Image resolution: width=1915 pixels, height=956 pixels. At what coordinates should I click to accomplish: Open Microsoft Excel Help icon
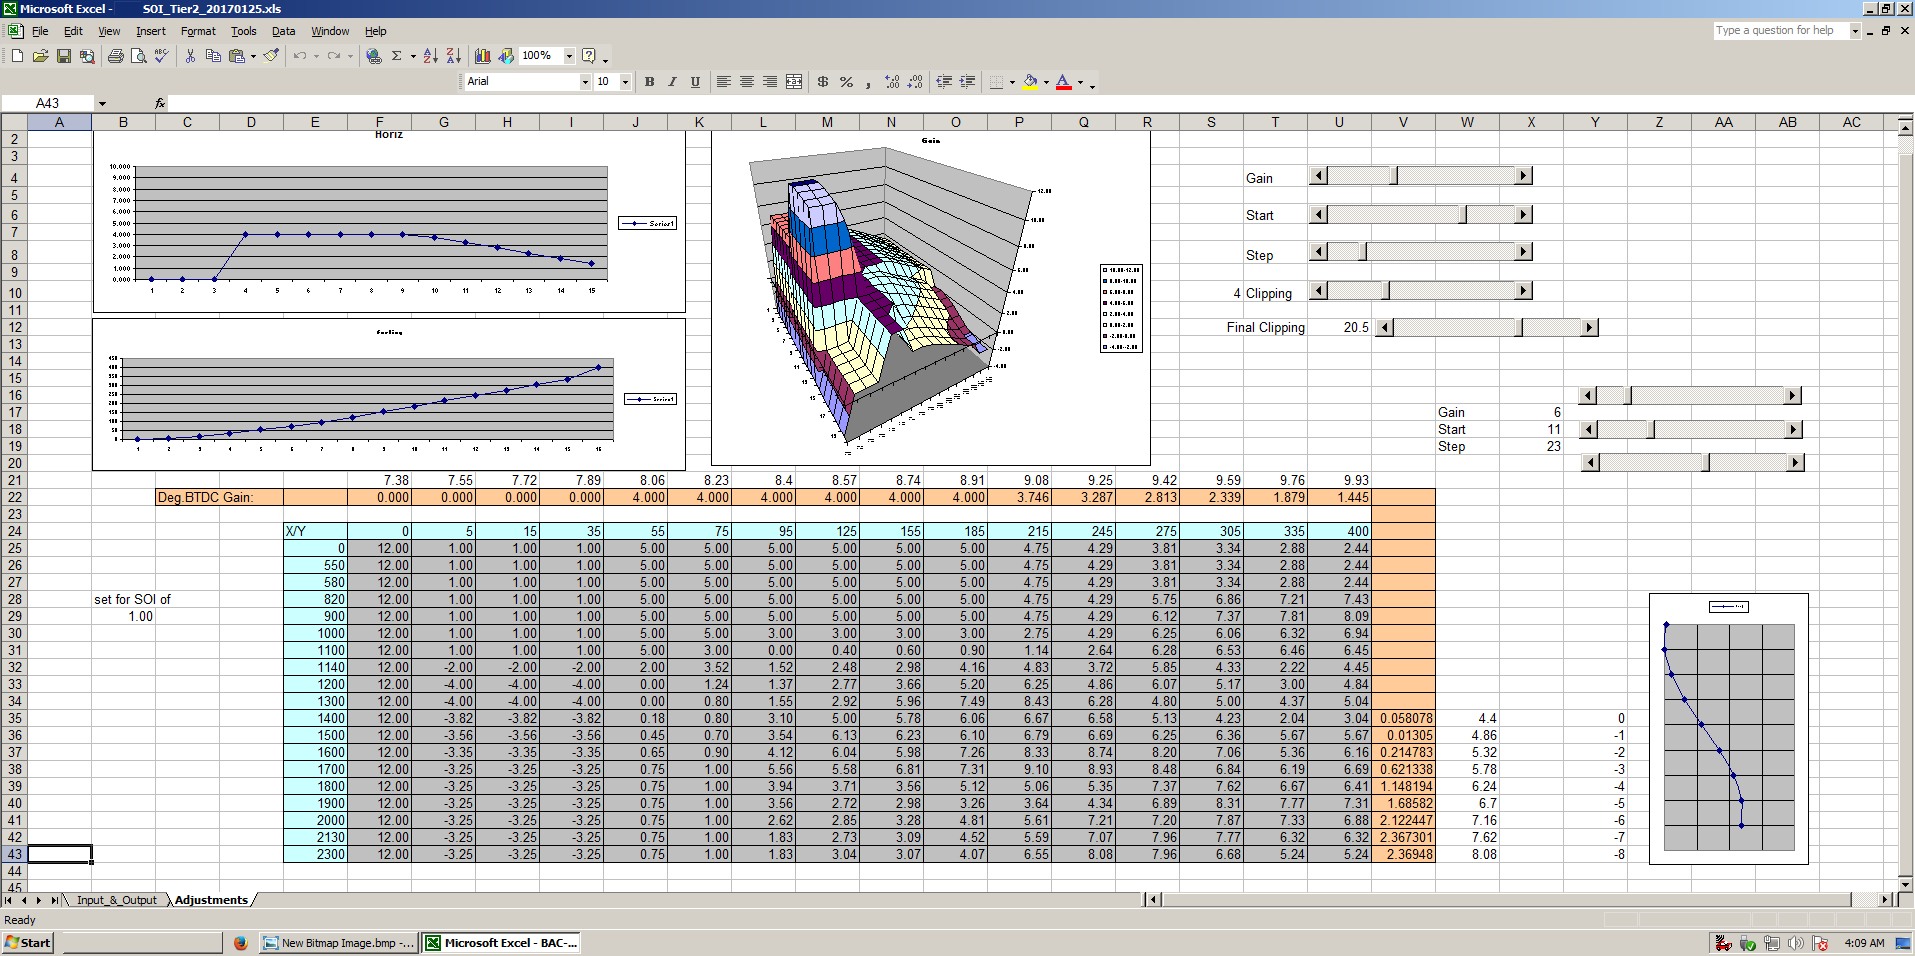[x=589, y=56]
